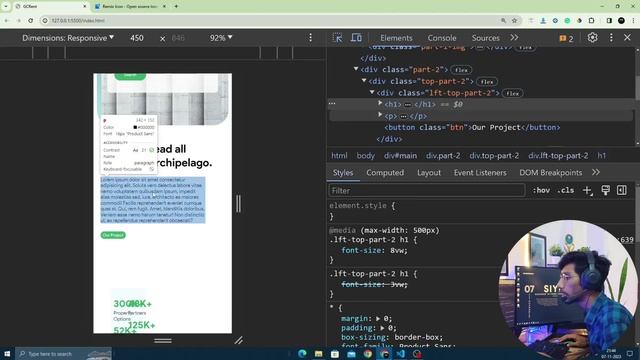Open the Windows Start menu

pyautogui.click(x=7, y=354)
